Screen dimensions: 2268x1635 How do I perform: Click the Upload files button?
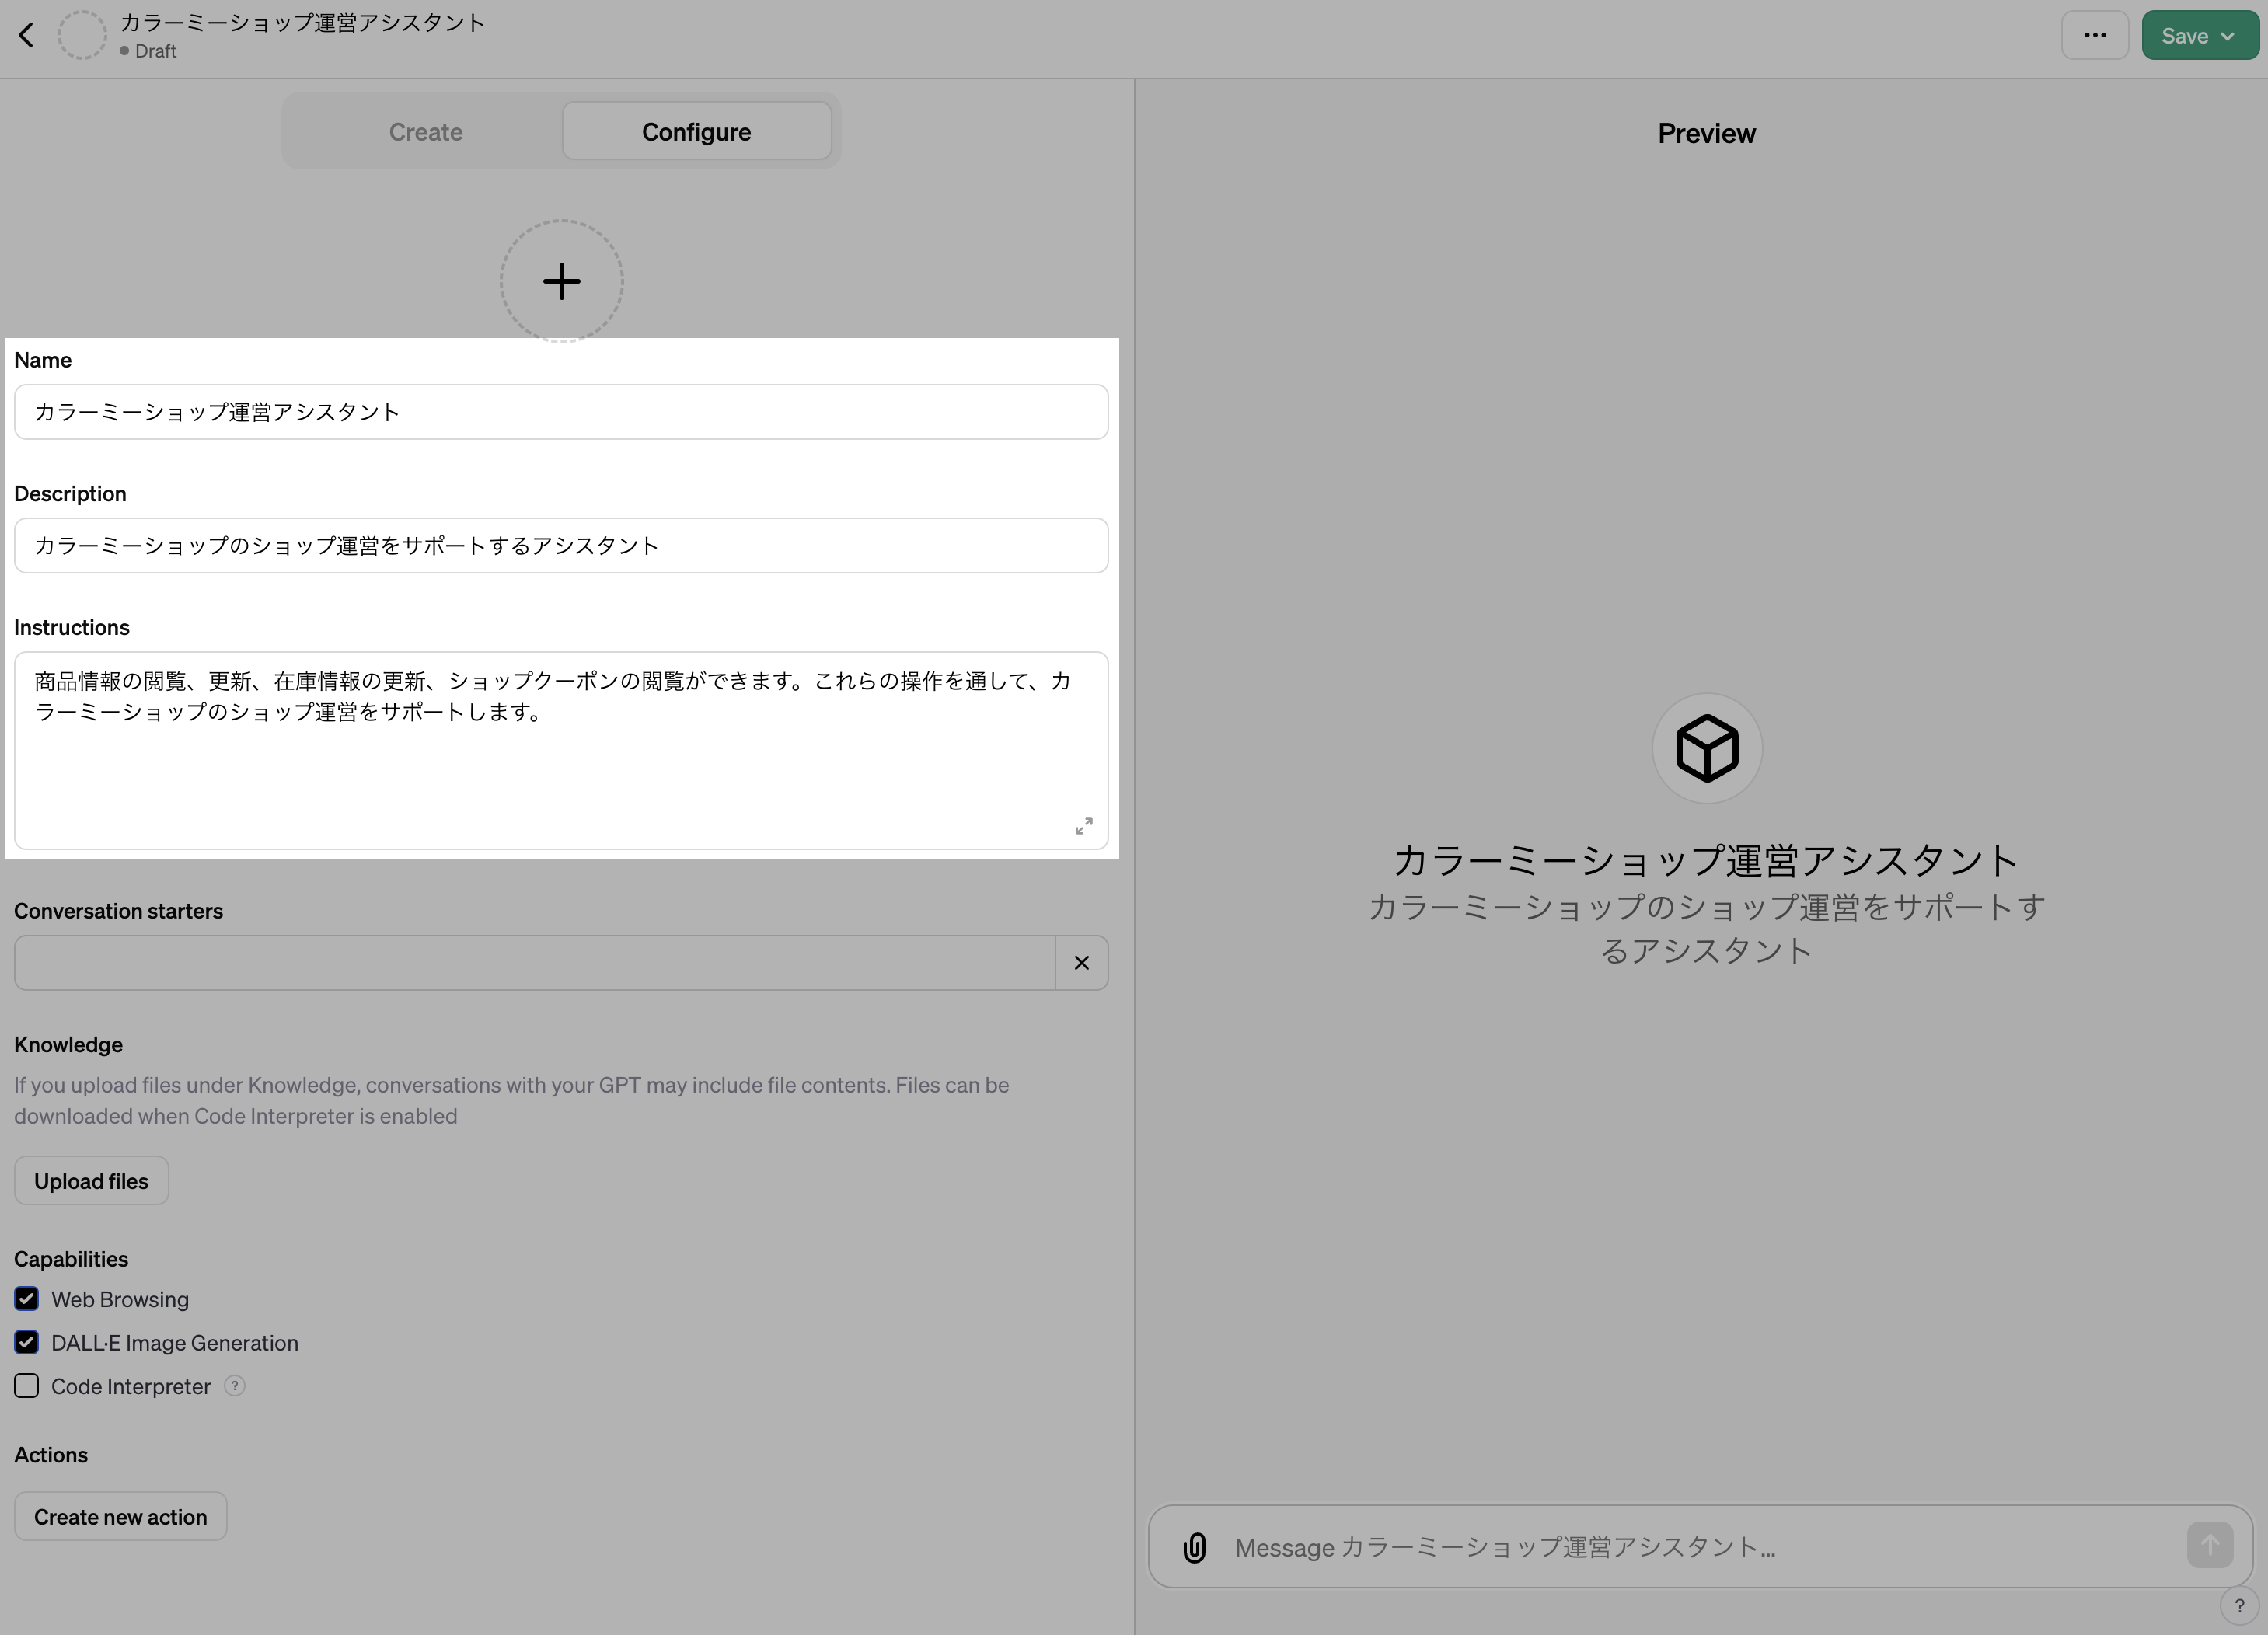pos(90,1180)
